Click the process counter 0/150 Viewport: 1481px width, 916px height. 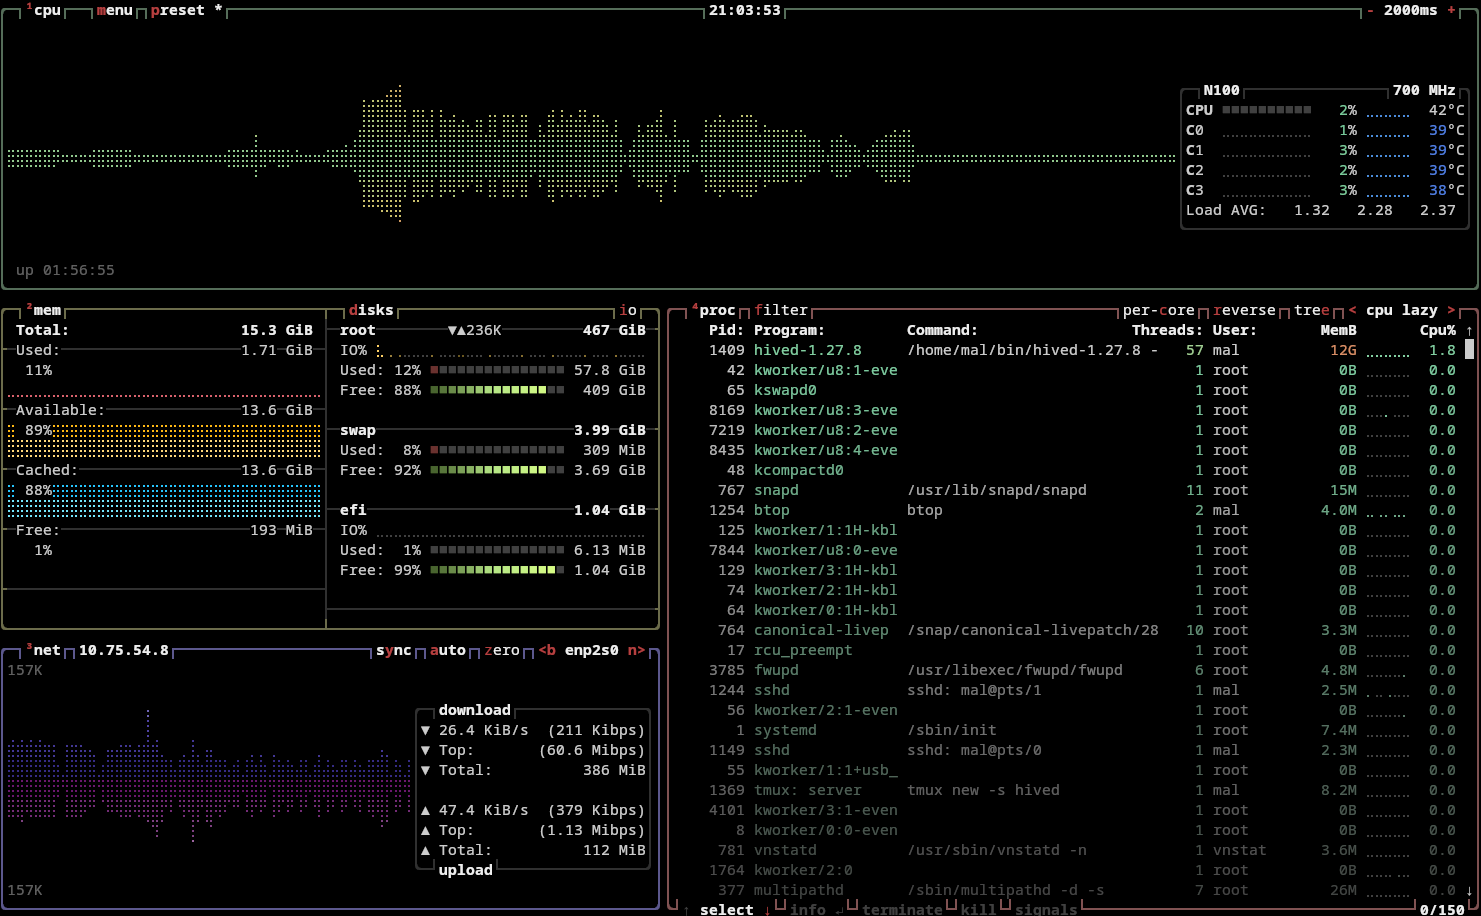tap(1442, 909)
